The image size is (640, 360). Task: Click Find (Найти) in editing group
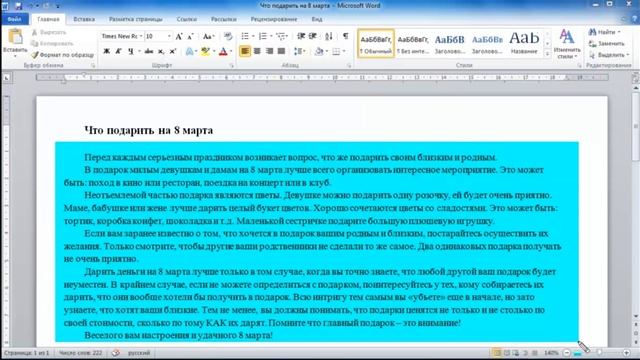point(604,32)
